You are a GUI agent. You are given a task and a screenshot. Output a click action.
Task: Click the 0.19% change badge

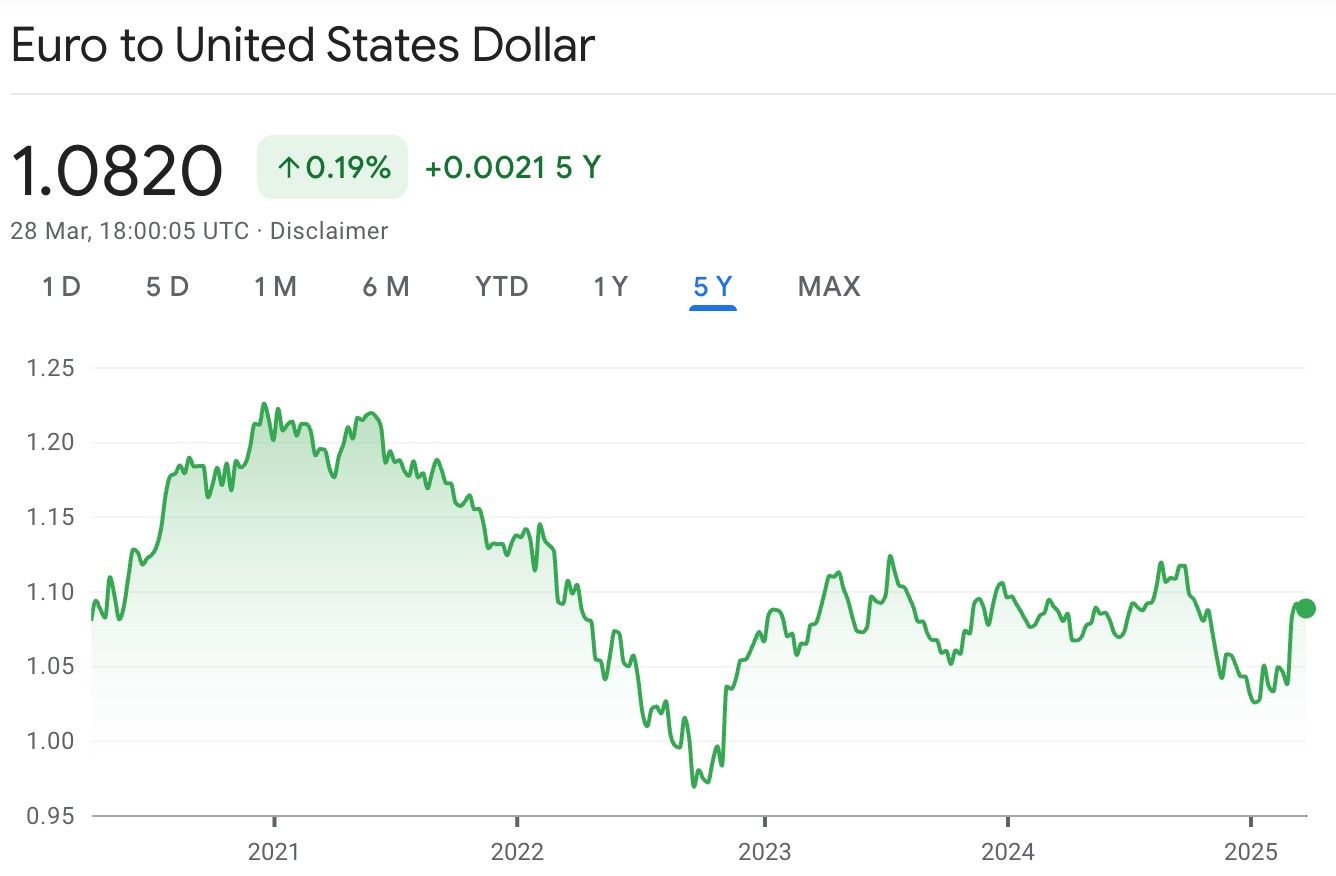pos(333,167)
